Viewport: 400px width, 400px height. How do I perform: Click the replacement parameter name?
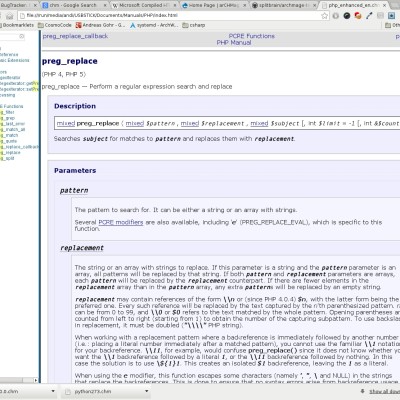(x=82, y=248)
